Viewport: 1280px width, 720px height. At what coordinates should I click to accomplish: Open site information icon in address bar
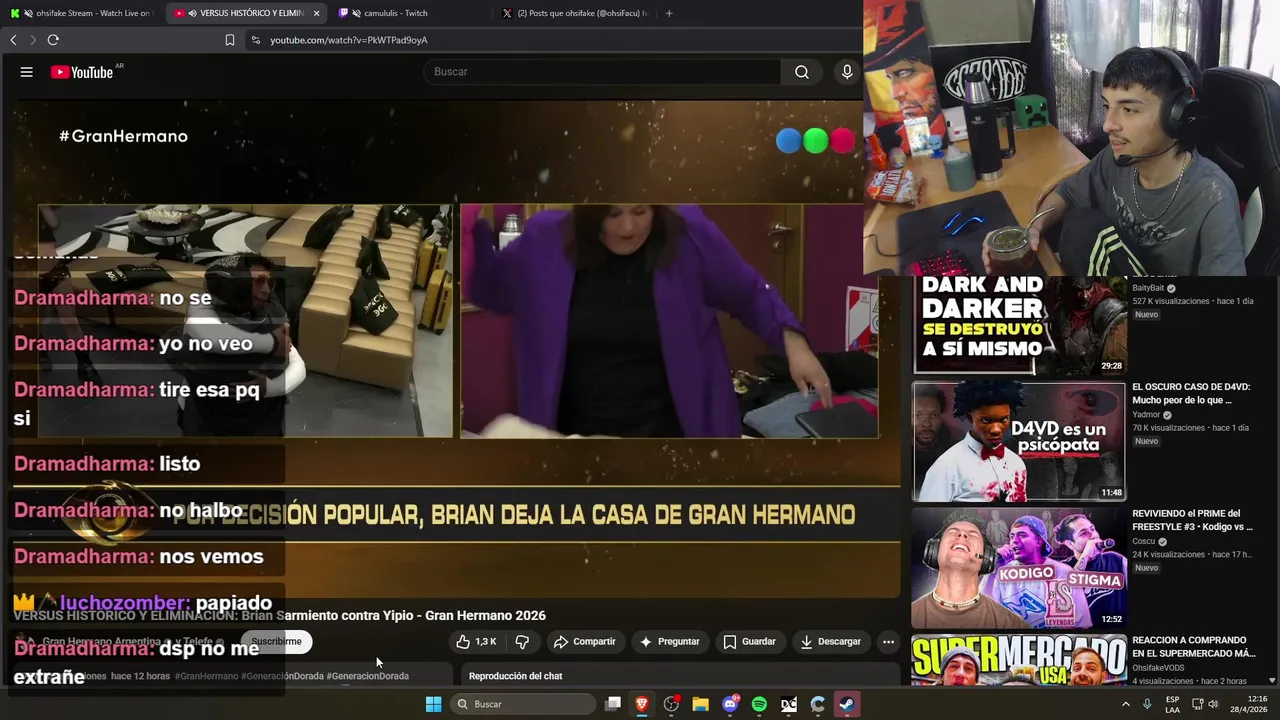click(255, 40)
